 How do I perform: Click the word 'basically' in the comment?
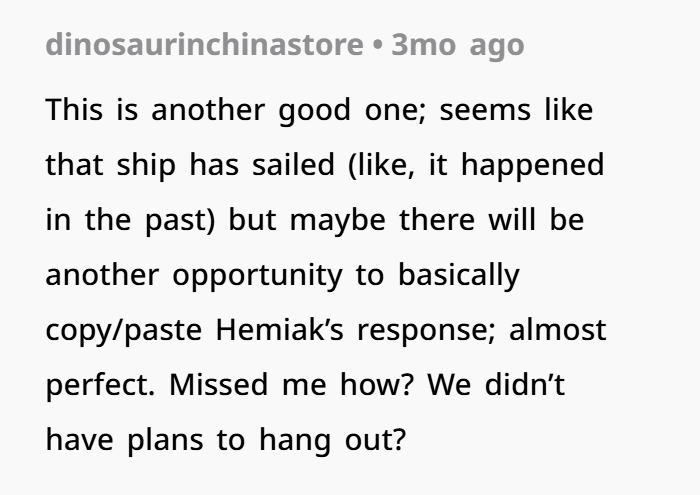point(459,276)
